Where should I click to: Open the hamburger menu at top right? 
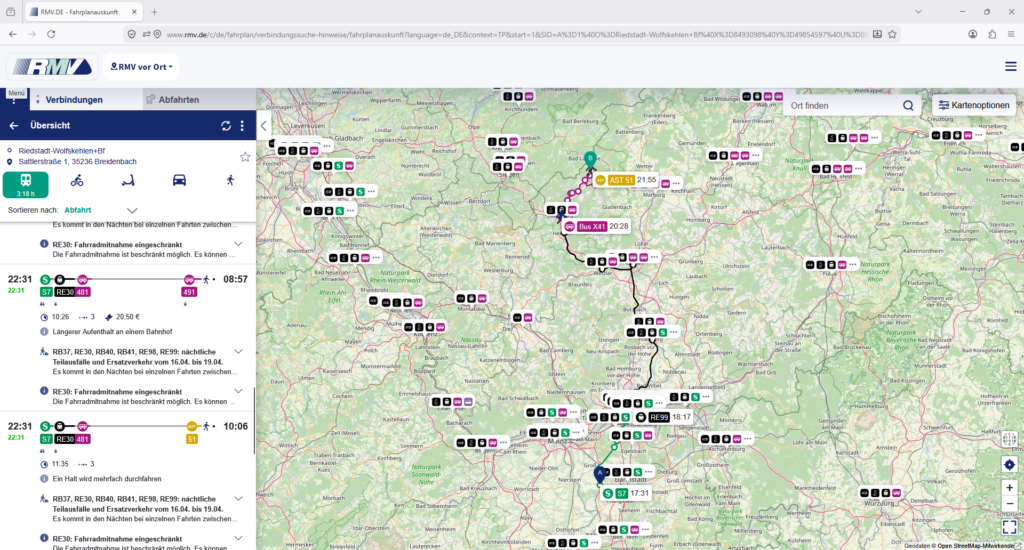tap(1010, 67)
